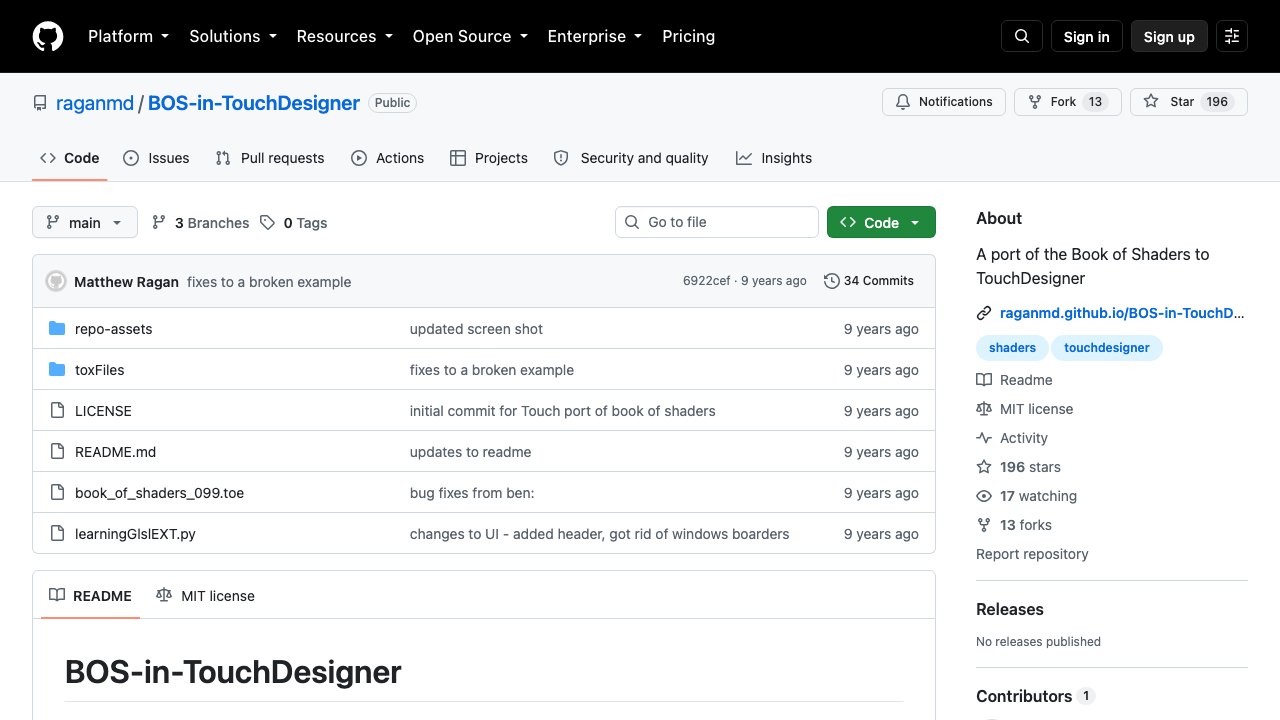Click the learningGlslEXT.py file icon
This screenshot has height=720, width=1280.
pyautogui.click(x=57, y=534)
